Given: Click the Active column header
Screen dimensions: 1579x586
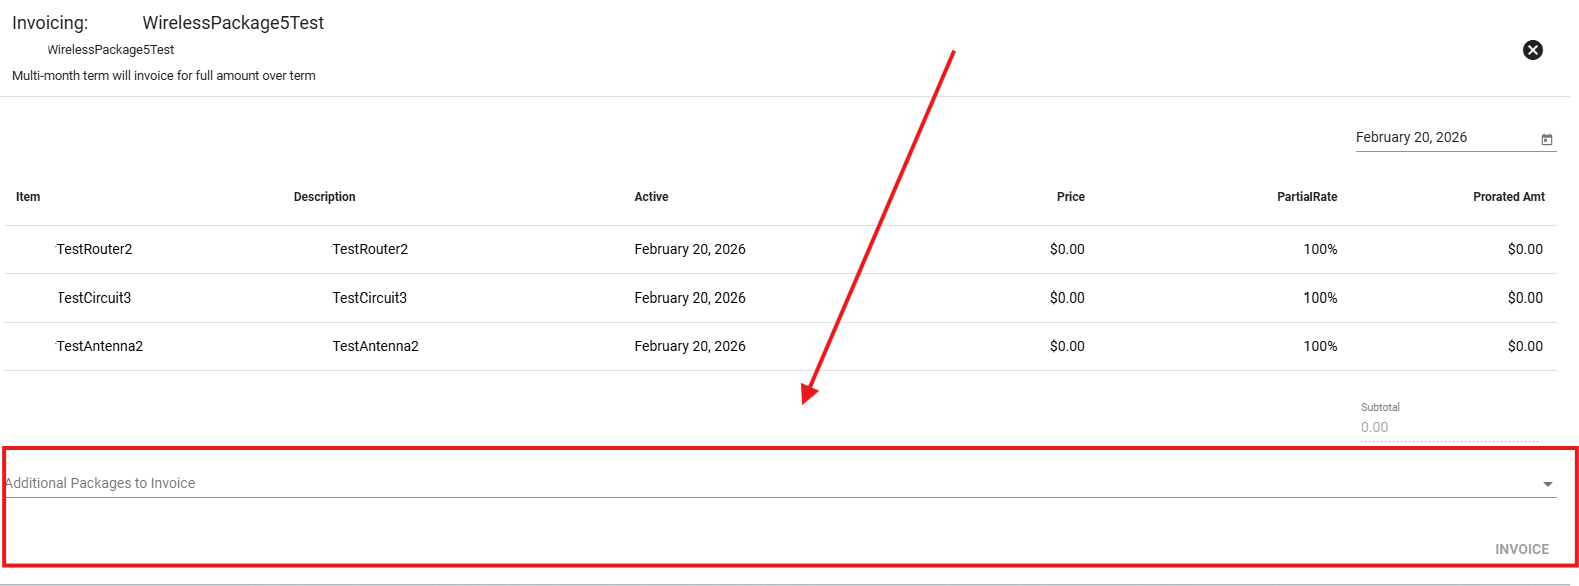Looking at the screenshot, I should click(x=651, y=197).
